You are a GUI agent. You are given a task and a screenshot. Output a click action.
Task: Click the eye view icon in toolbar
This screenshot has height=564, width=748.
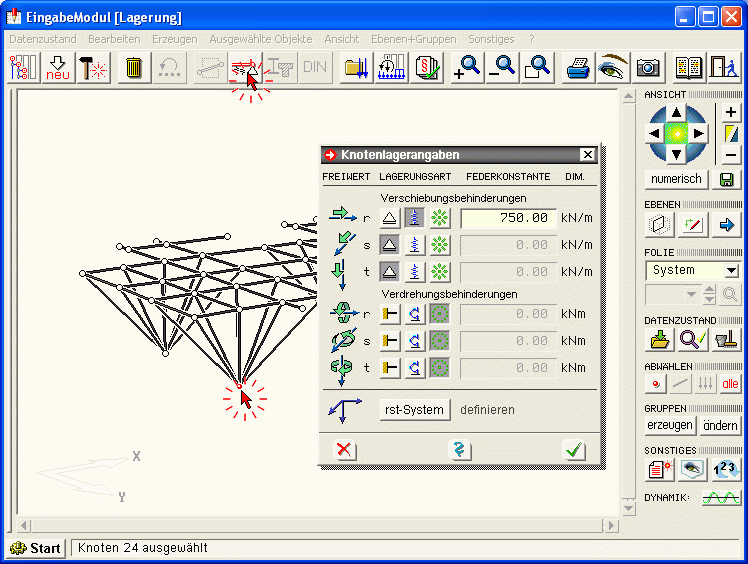612,67
